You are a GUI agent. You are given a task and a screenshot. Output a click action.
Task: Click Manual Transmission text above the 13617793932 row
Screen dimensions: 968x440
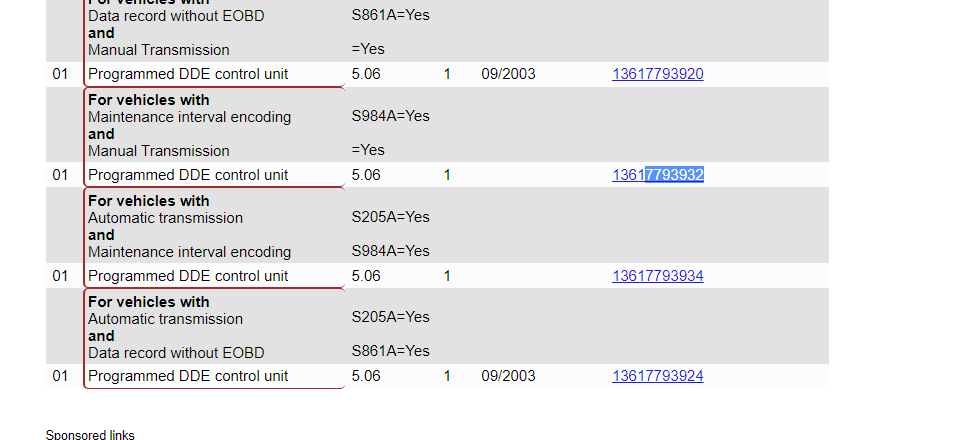click(158, 151)
